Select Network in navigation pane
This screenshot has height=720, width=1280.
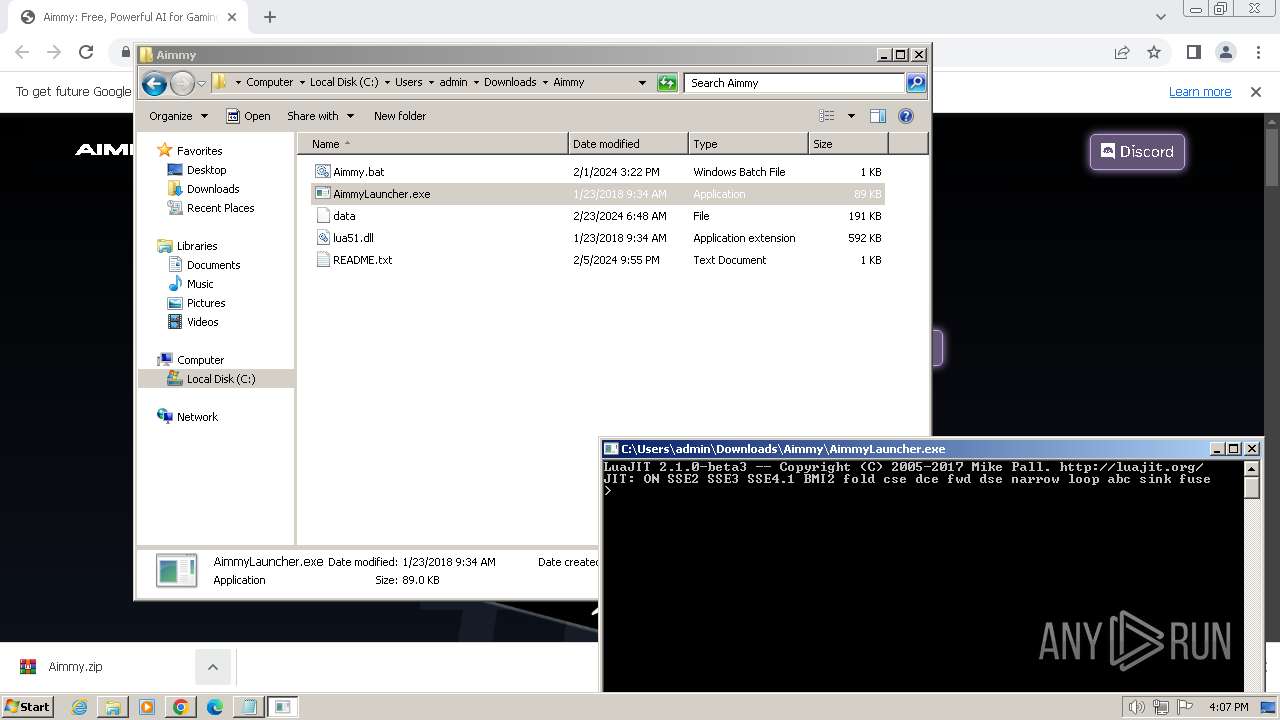point(197,417)
